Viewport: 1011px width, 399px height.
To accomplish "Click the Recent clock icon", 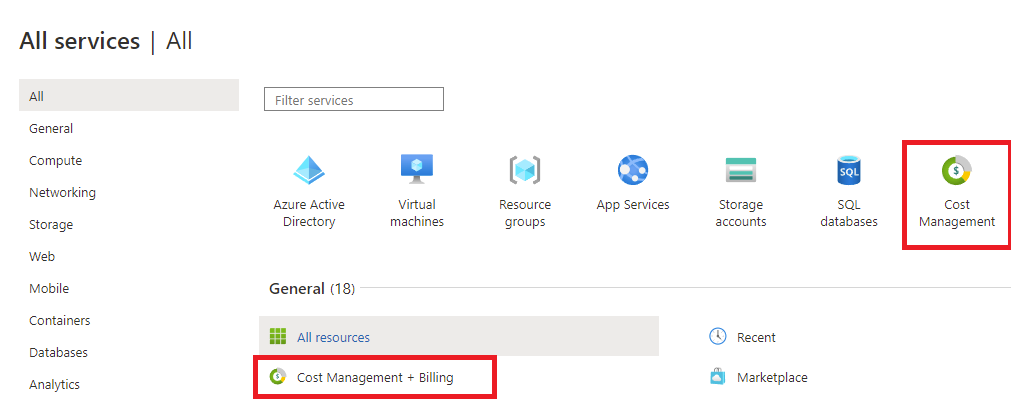I will (x=718, y=336).
